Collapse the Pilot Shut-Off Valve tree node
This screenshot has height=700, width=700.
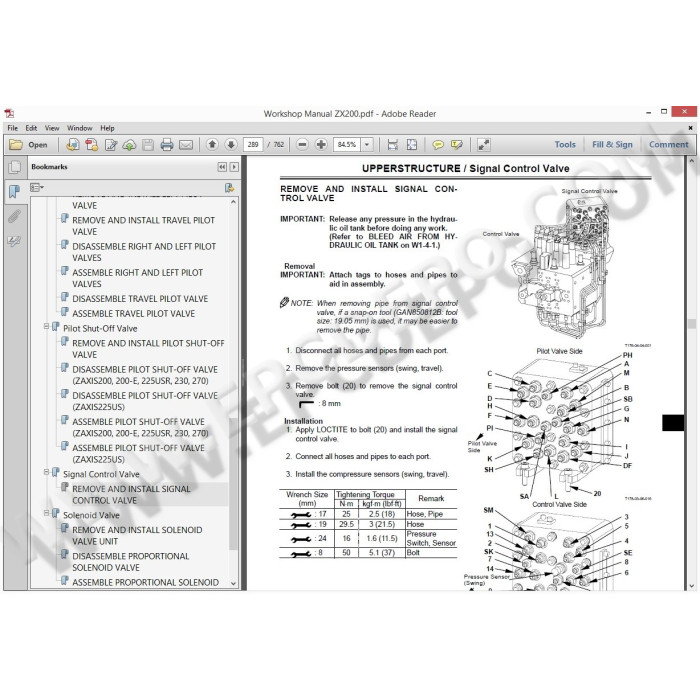pyautogui.click(x=46, y=327)
